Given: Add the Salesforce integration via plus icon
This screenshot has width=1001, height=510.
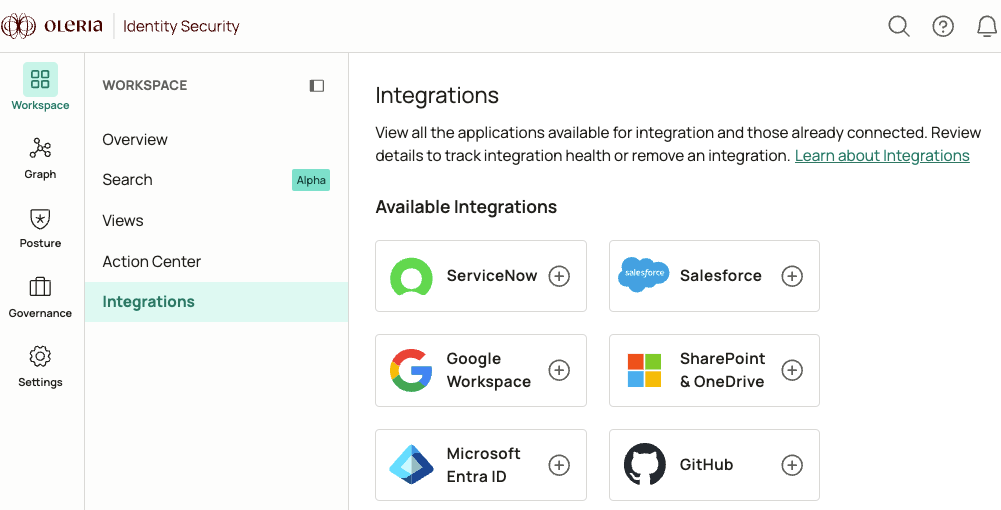Looking at the screenshot, I should pyautogui.click(x=792, y=276).
